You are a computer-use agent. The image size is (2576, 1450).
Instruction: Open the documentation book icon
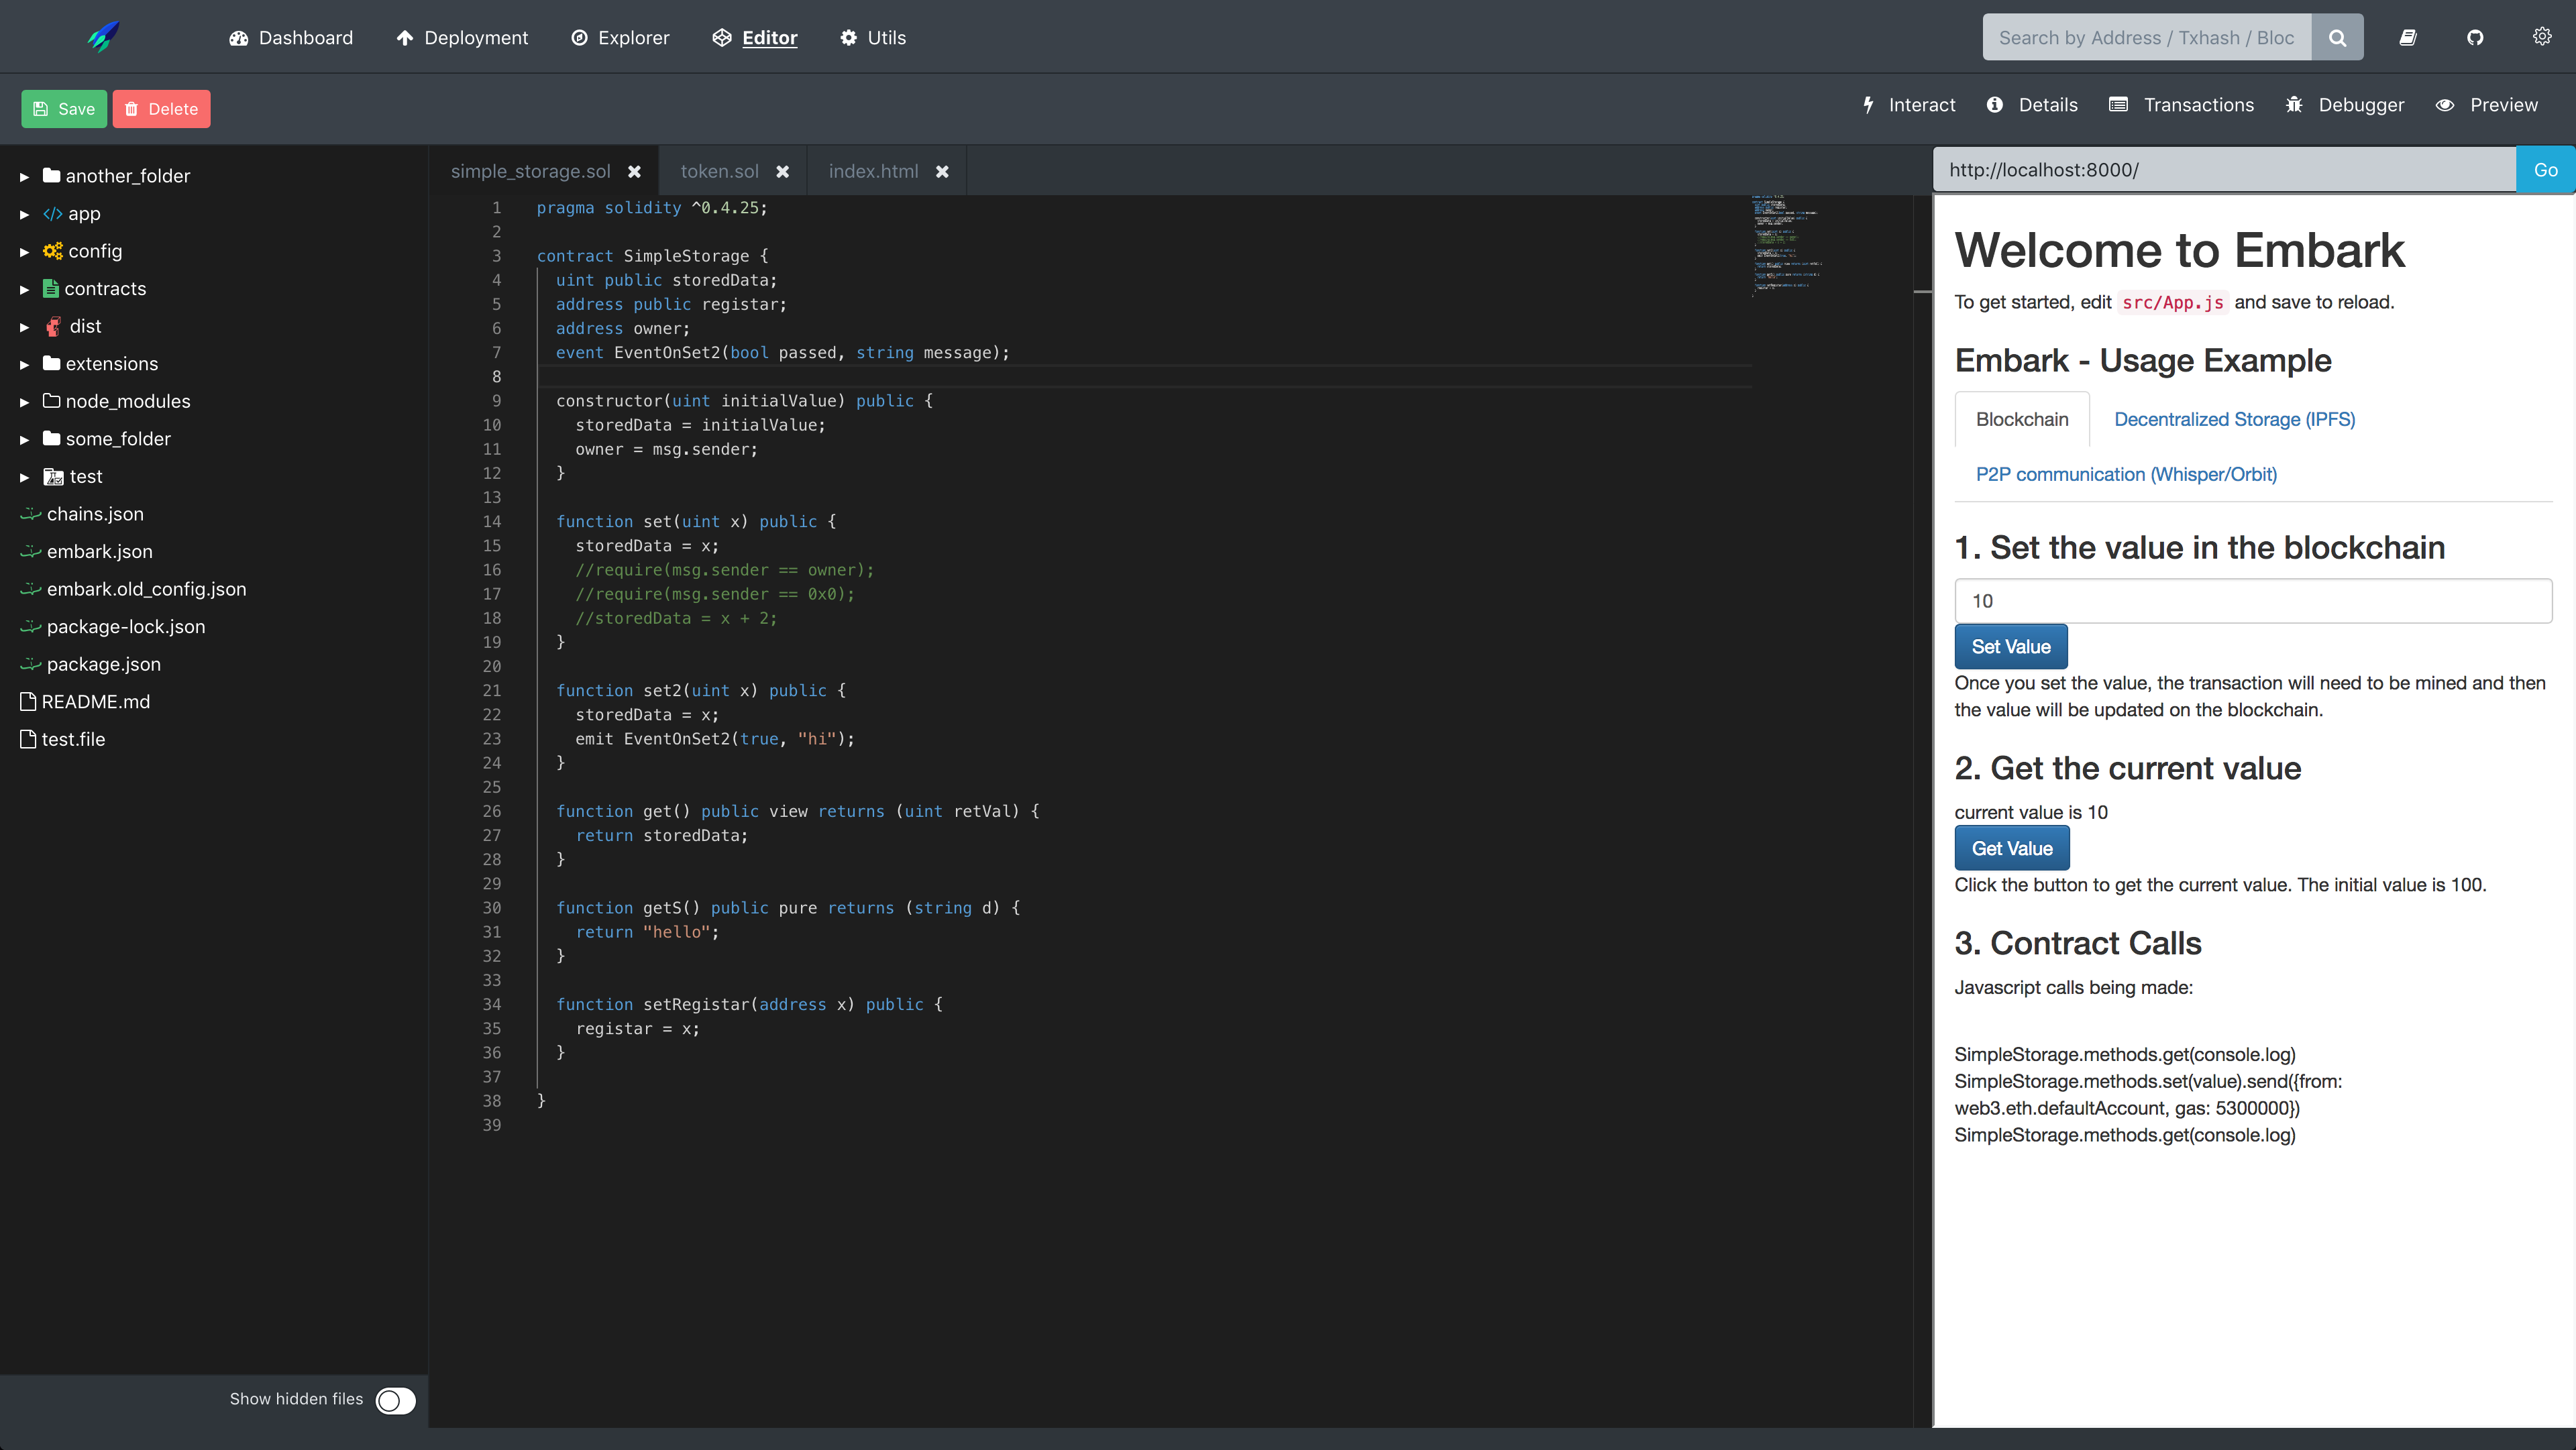[x=2408, y=37]
